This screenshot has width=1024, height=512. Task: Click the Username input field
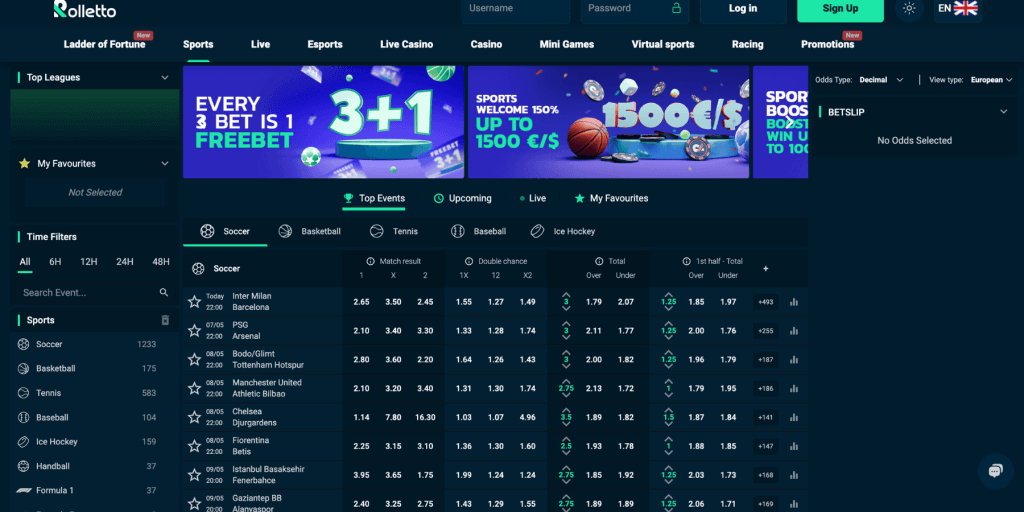pyautogui.click(x=515, y=9)
